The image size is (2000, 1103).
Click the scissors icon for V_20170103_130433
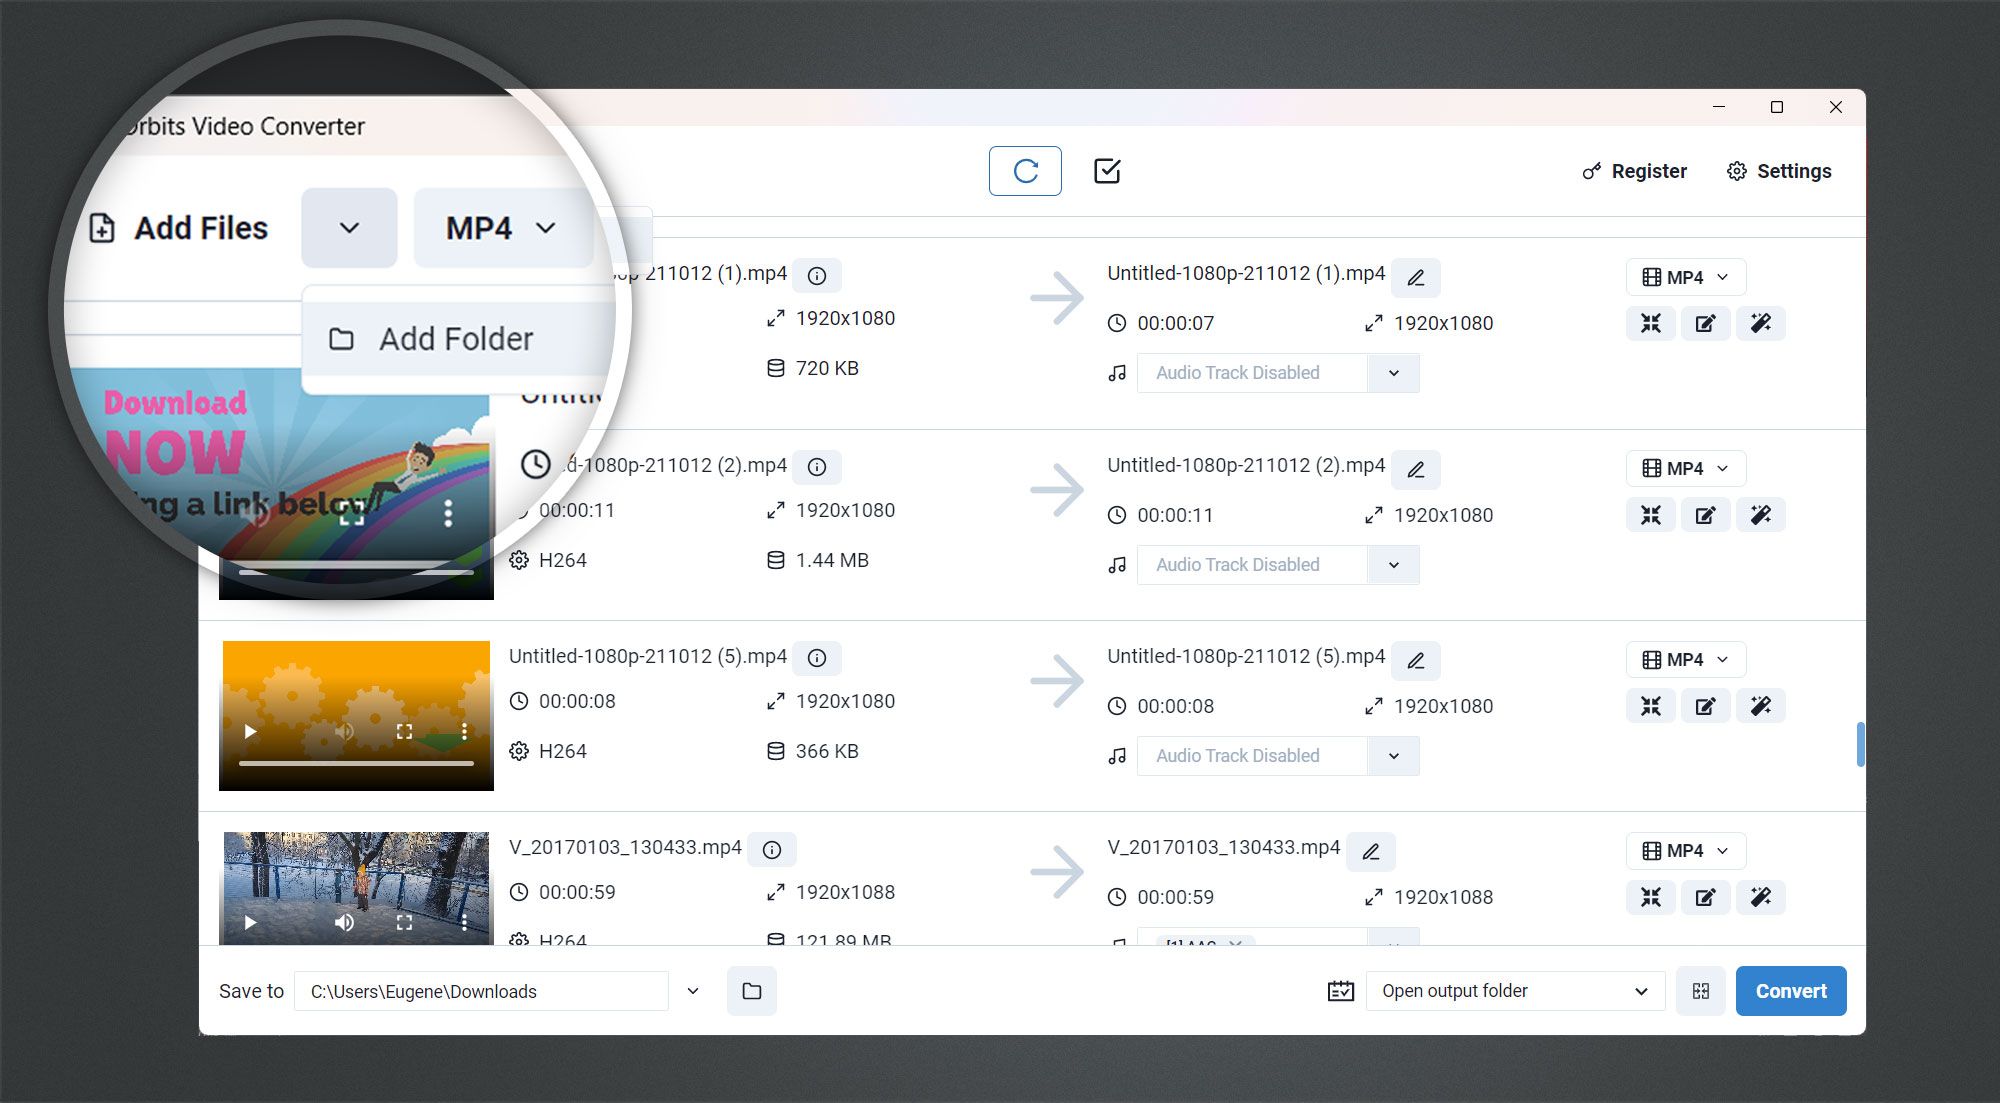click(1650, 898)
